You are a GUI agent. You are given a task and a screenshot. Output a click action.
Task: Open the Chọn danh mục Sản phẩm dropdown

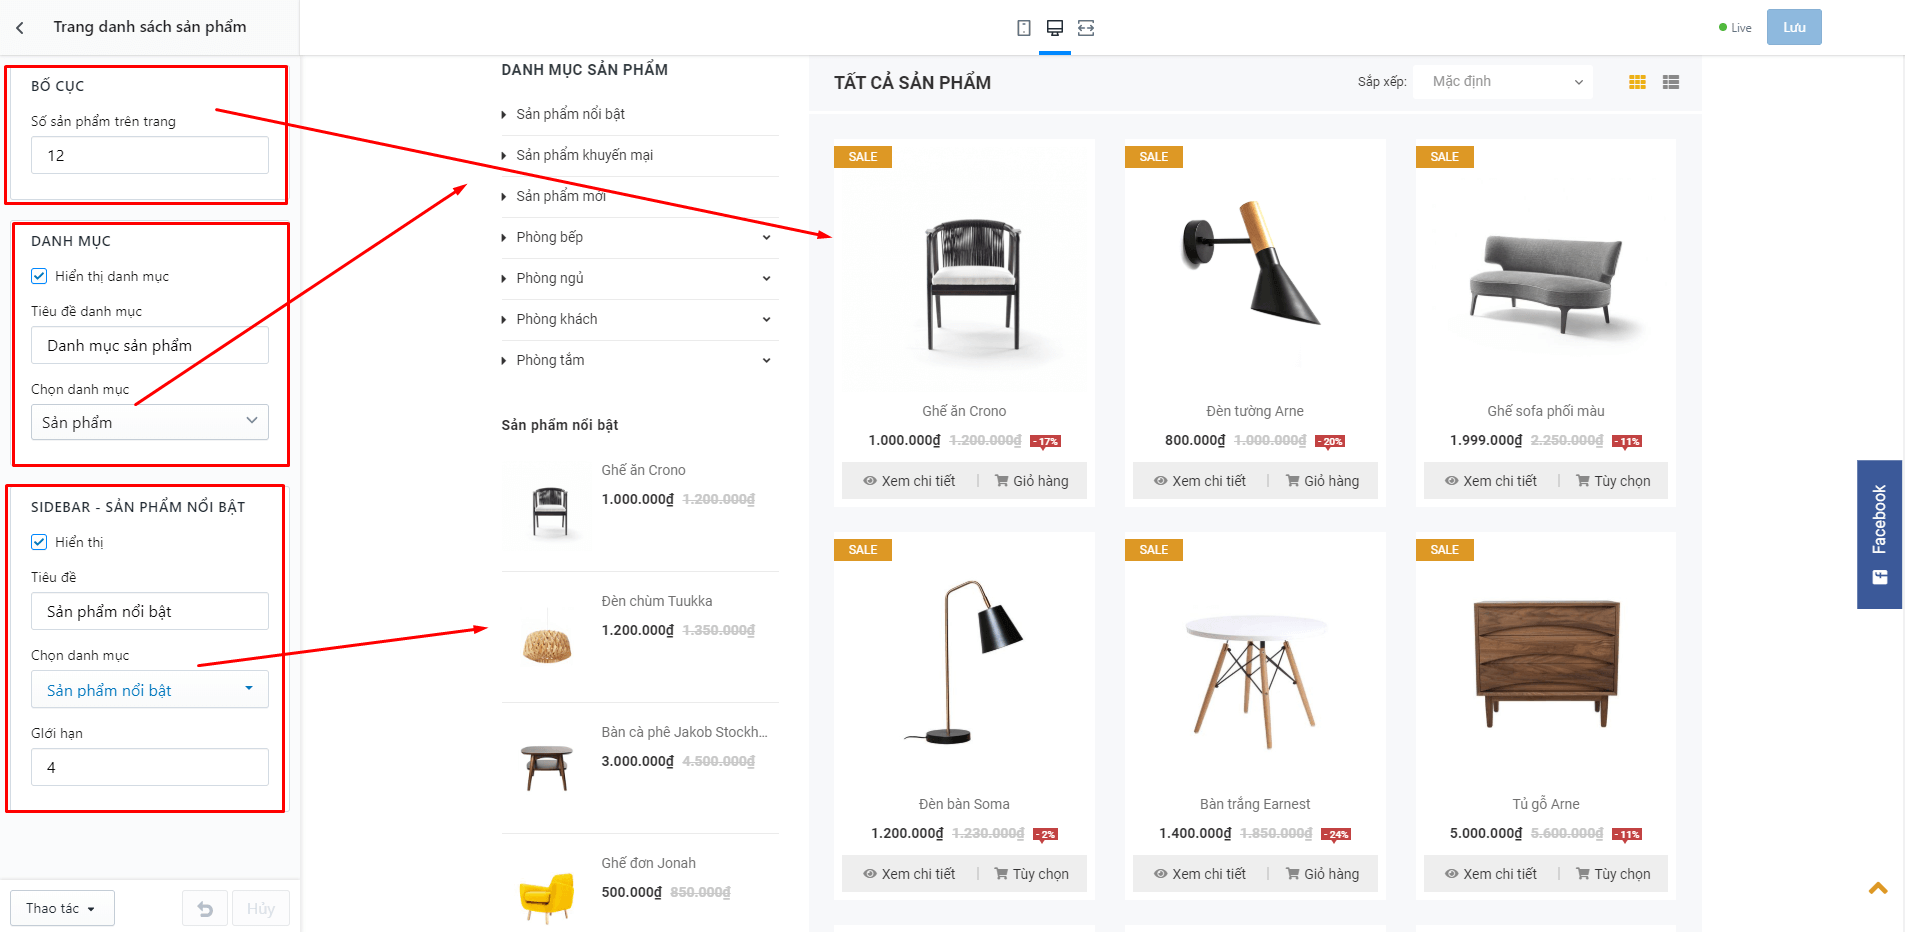[x=150, y=422]
